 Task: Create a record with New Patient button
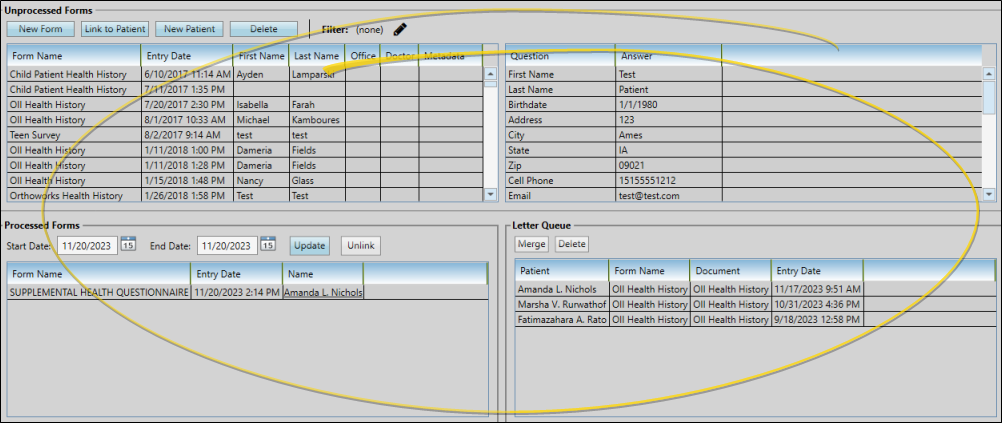tap(188, 30)
